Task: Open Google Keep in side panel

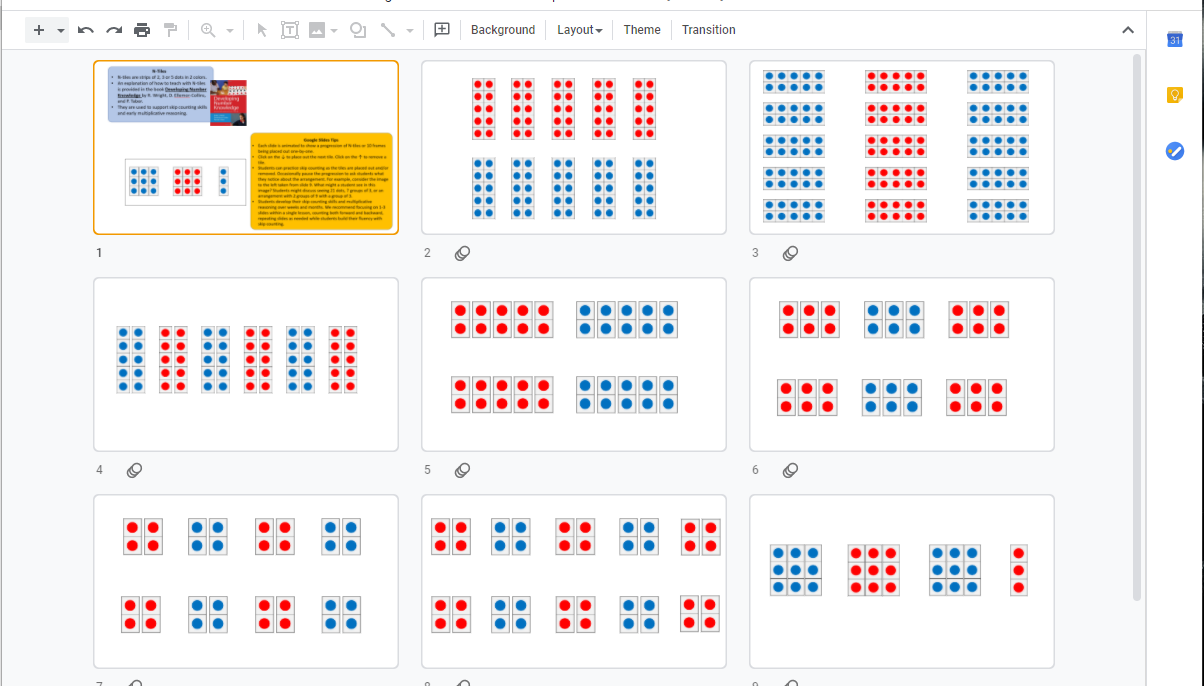Action: pyautogui.click(x=1175, y=96)
